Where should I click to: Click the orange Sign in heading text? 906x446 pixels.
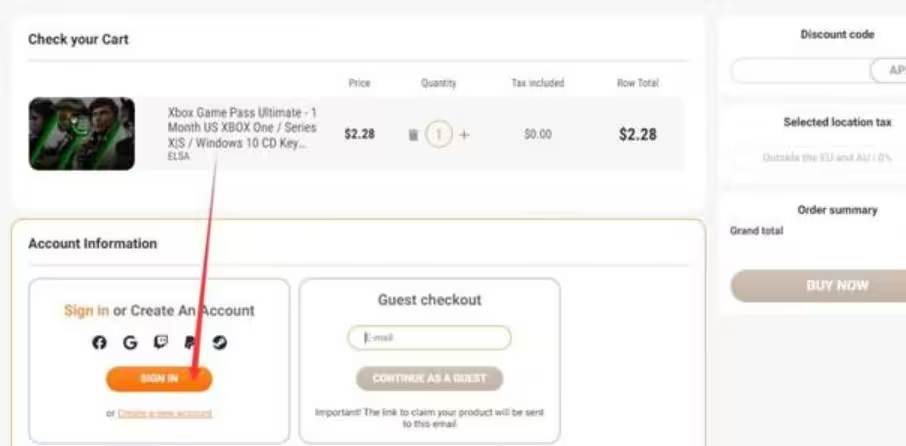86,310
